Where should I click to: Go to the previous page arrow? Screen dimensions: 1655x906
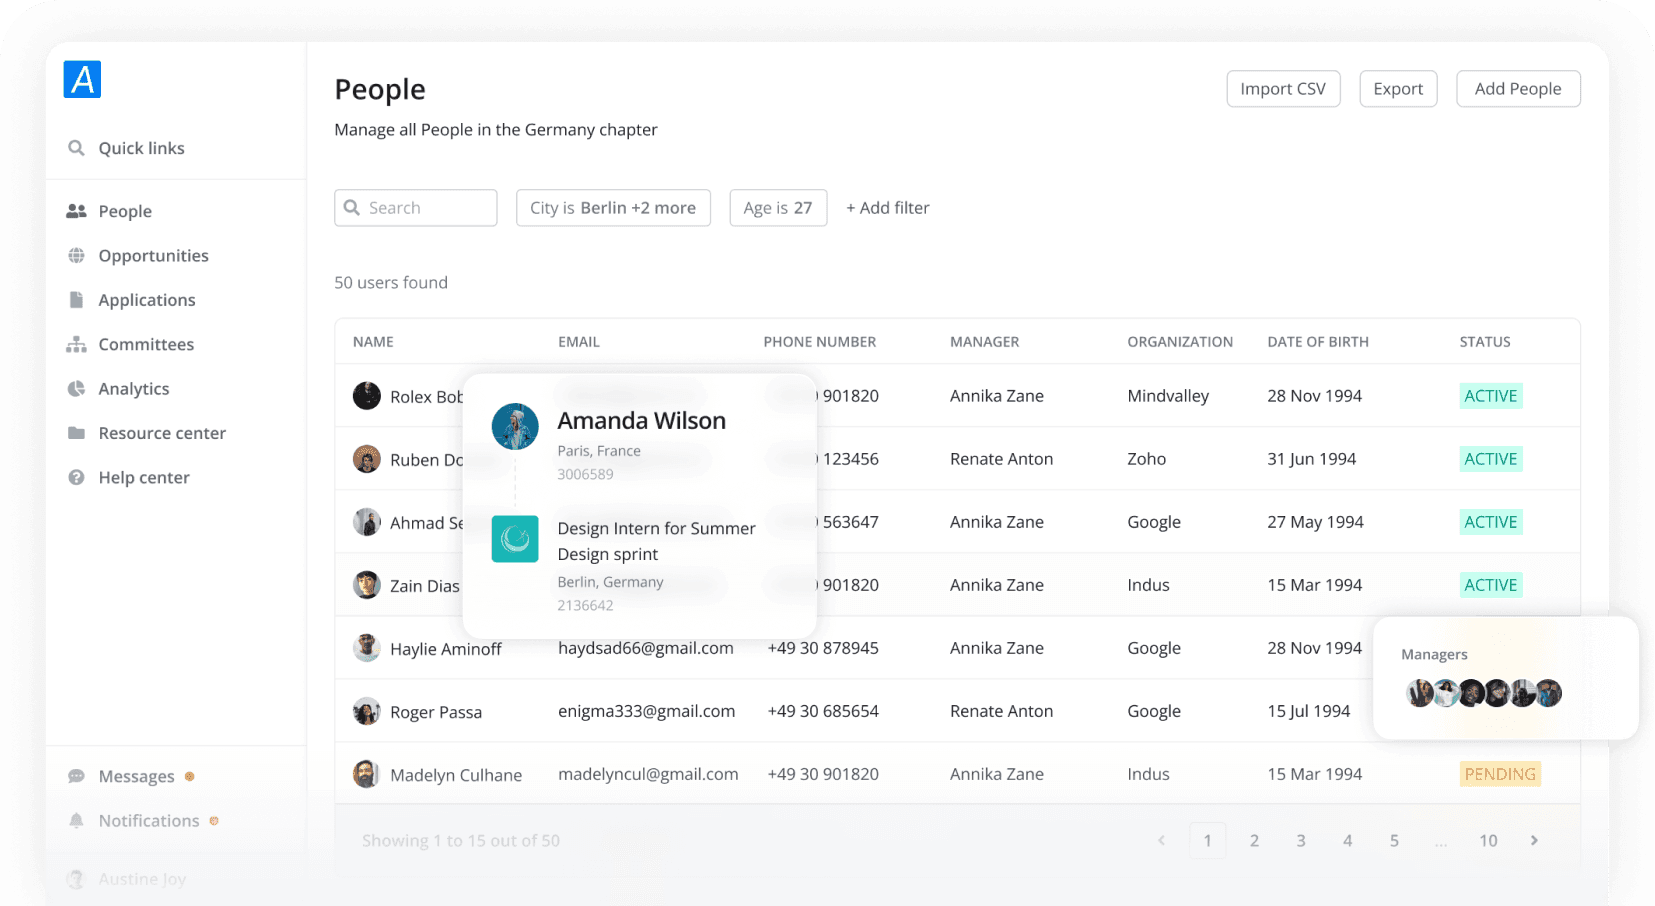coord(1161,841)
